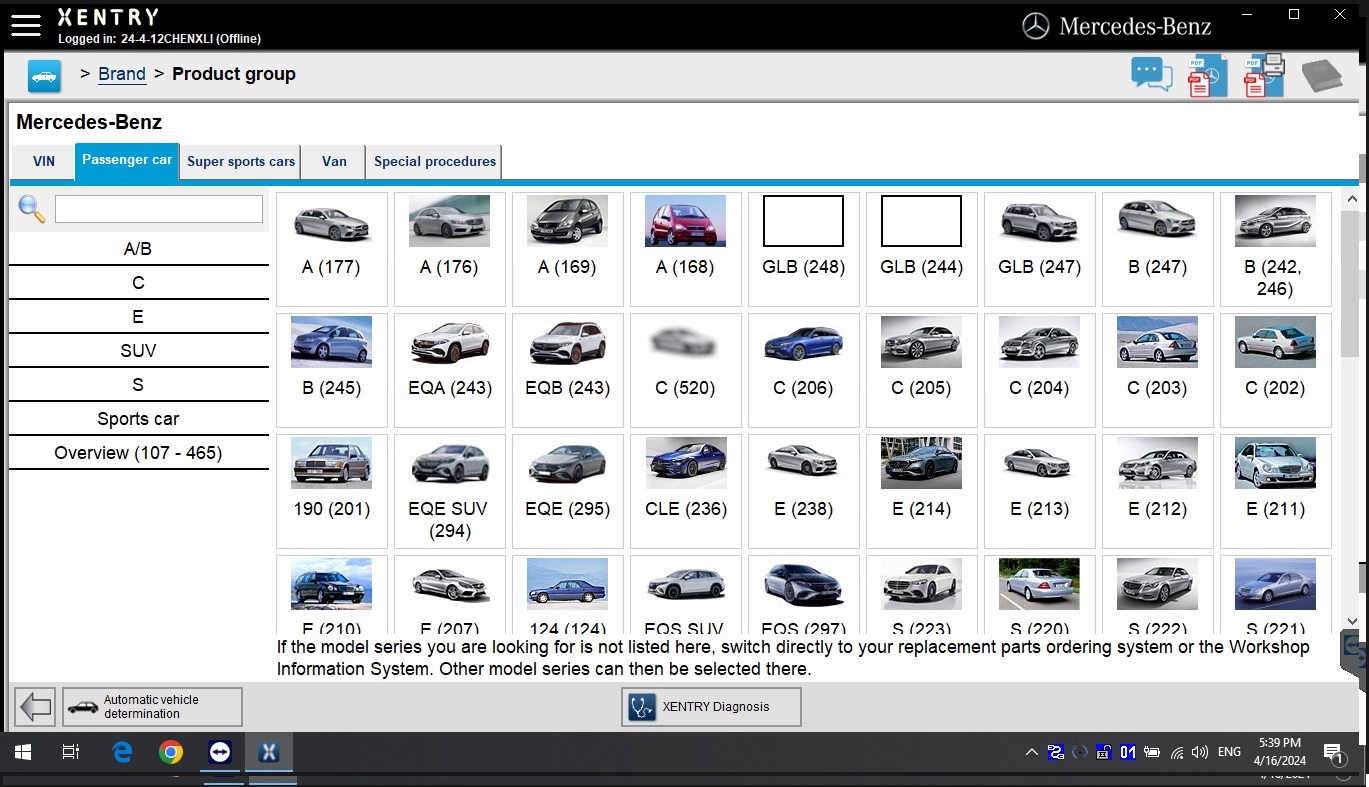Image resolution: width=1369 pixels, height=787 pixels.
Task: Switch to the Super sports cars tab
Action: [241, 162]
